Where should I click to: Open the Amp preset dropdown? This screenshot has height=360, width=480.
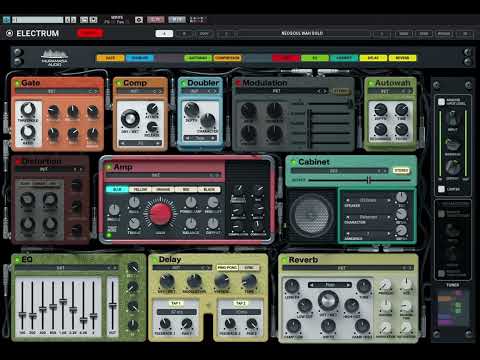164,175
